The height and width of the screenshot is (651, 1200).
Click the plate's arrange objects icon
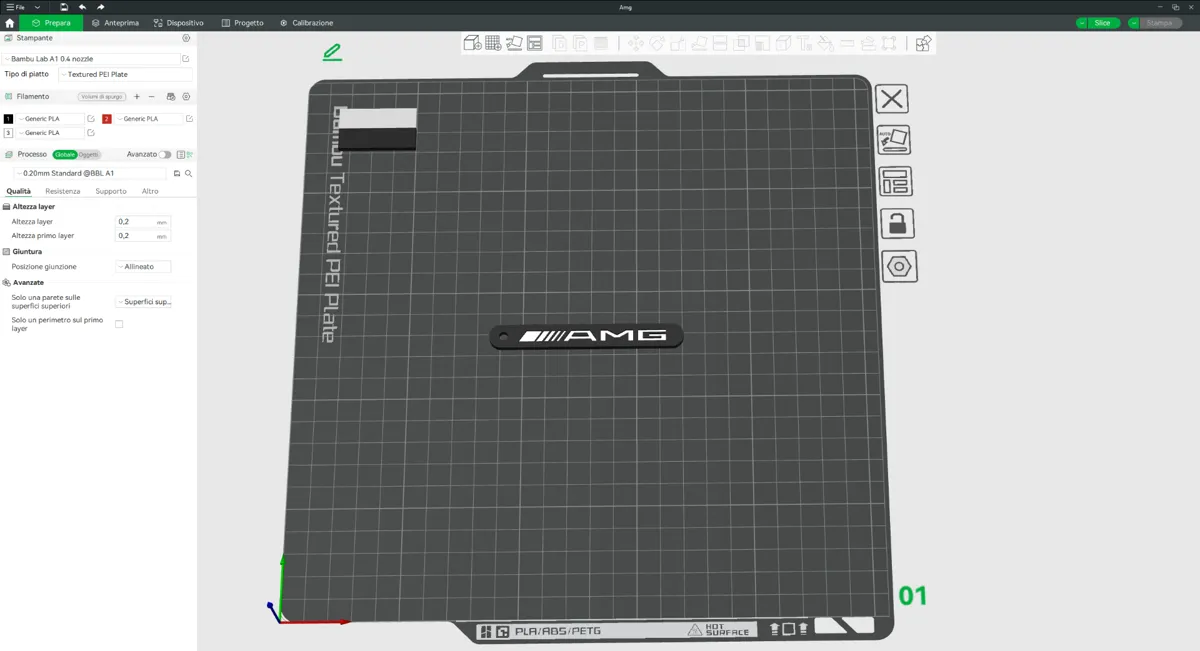(895, 182)
